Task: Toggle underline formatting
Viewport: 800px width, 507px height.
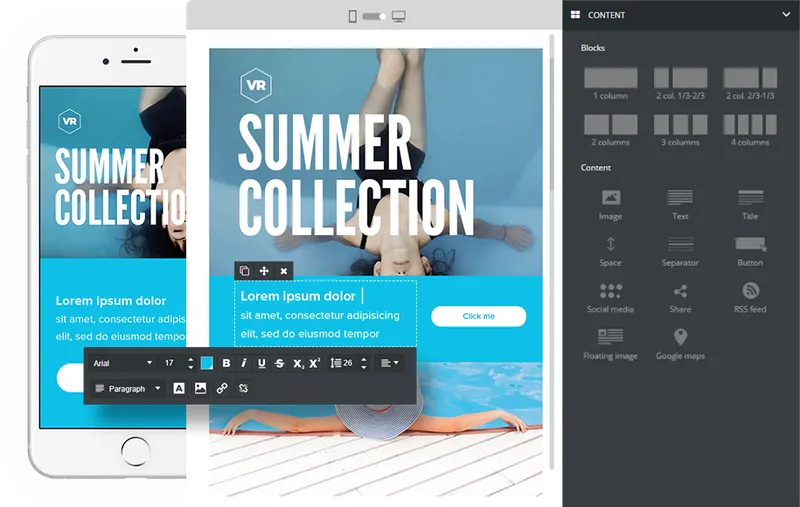Action: 262,363
